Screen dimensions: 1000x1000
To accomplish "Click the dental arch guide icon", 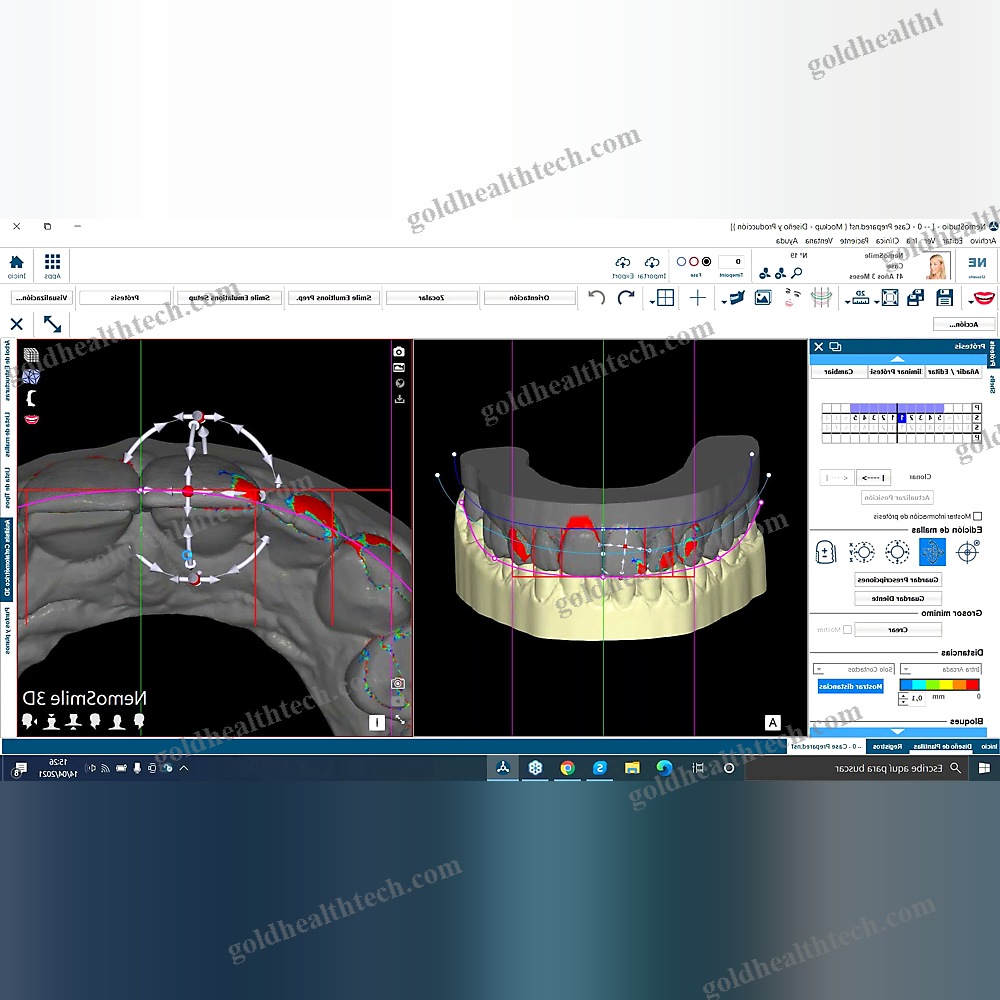I will 821,298.
